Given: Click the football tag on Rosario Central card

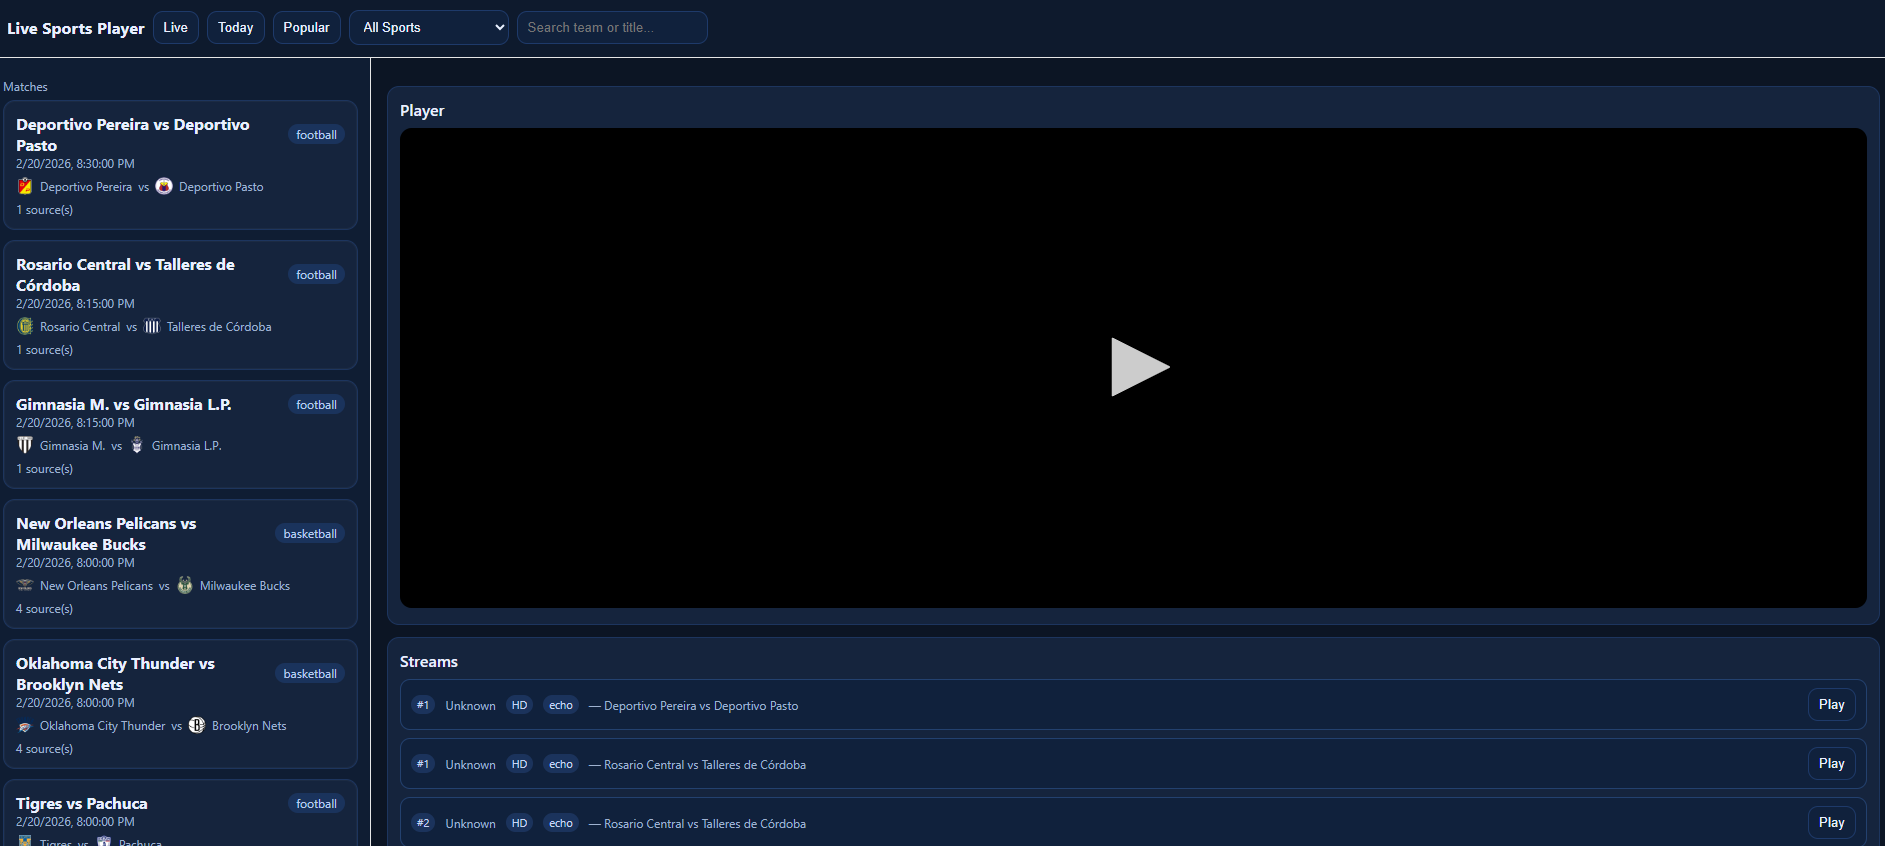Looking at the screenshot, I should pos(316,275).
